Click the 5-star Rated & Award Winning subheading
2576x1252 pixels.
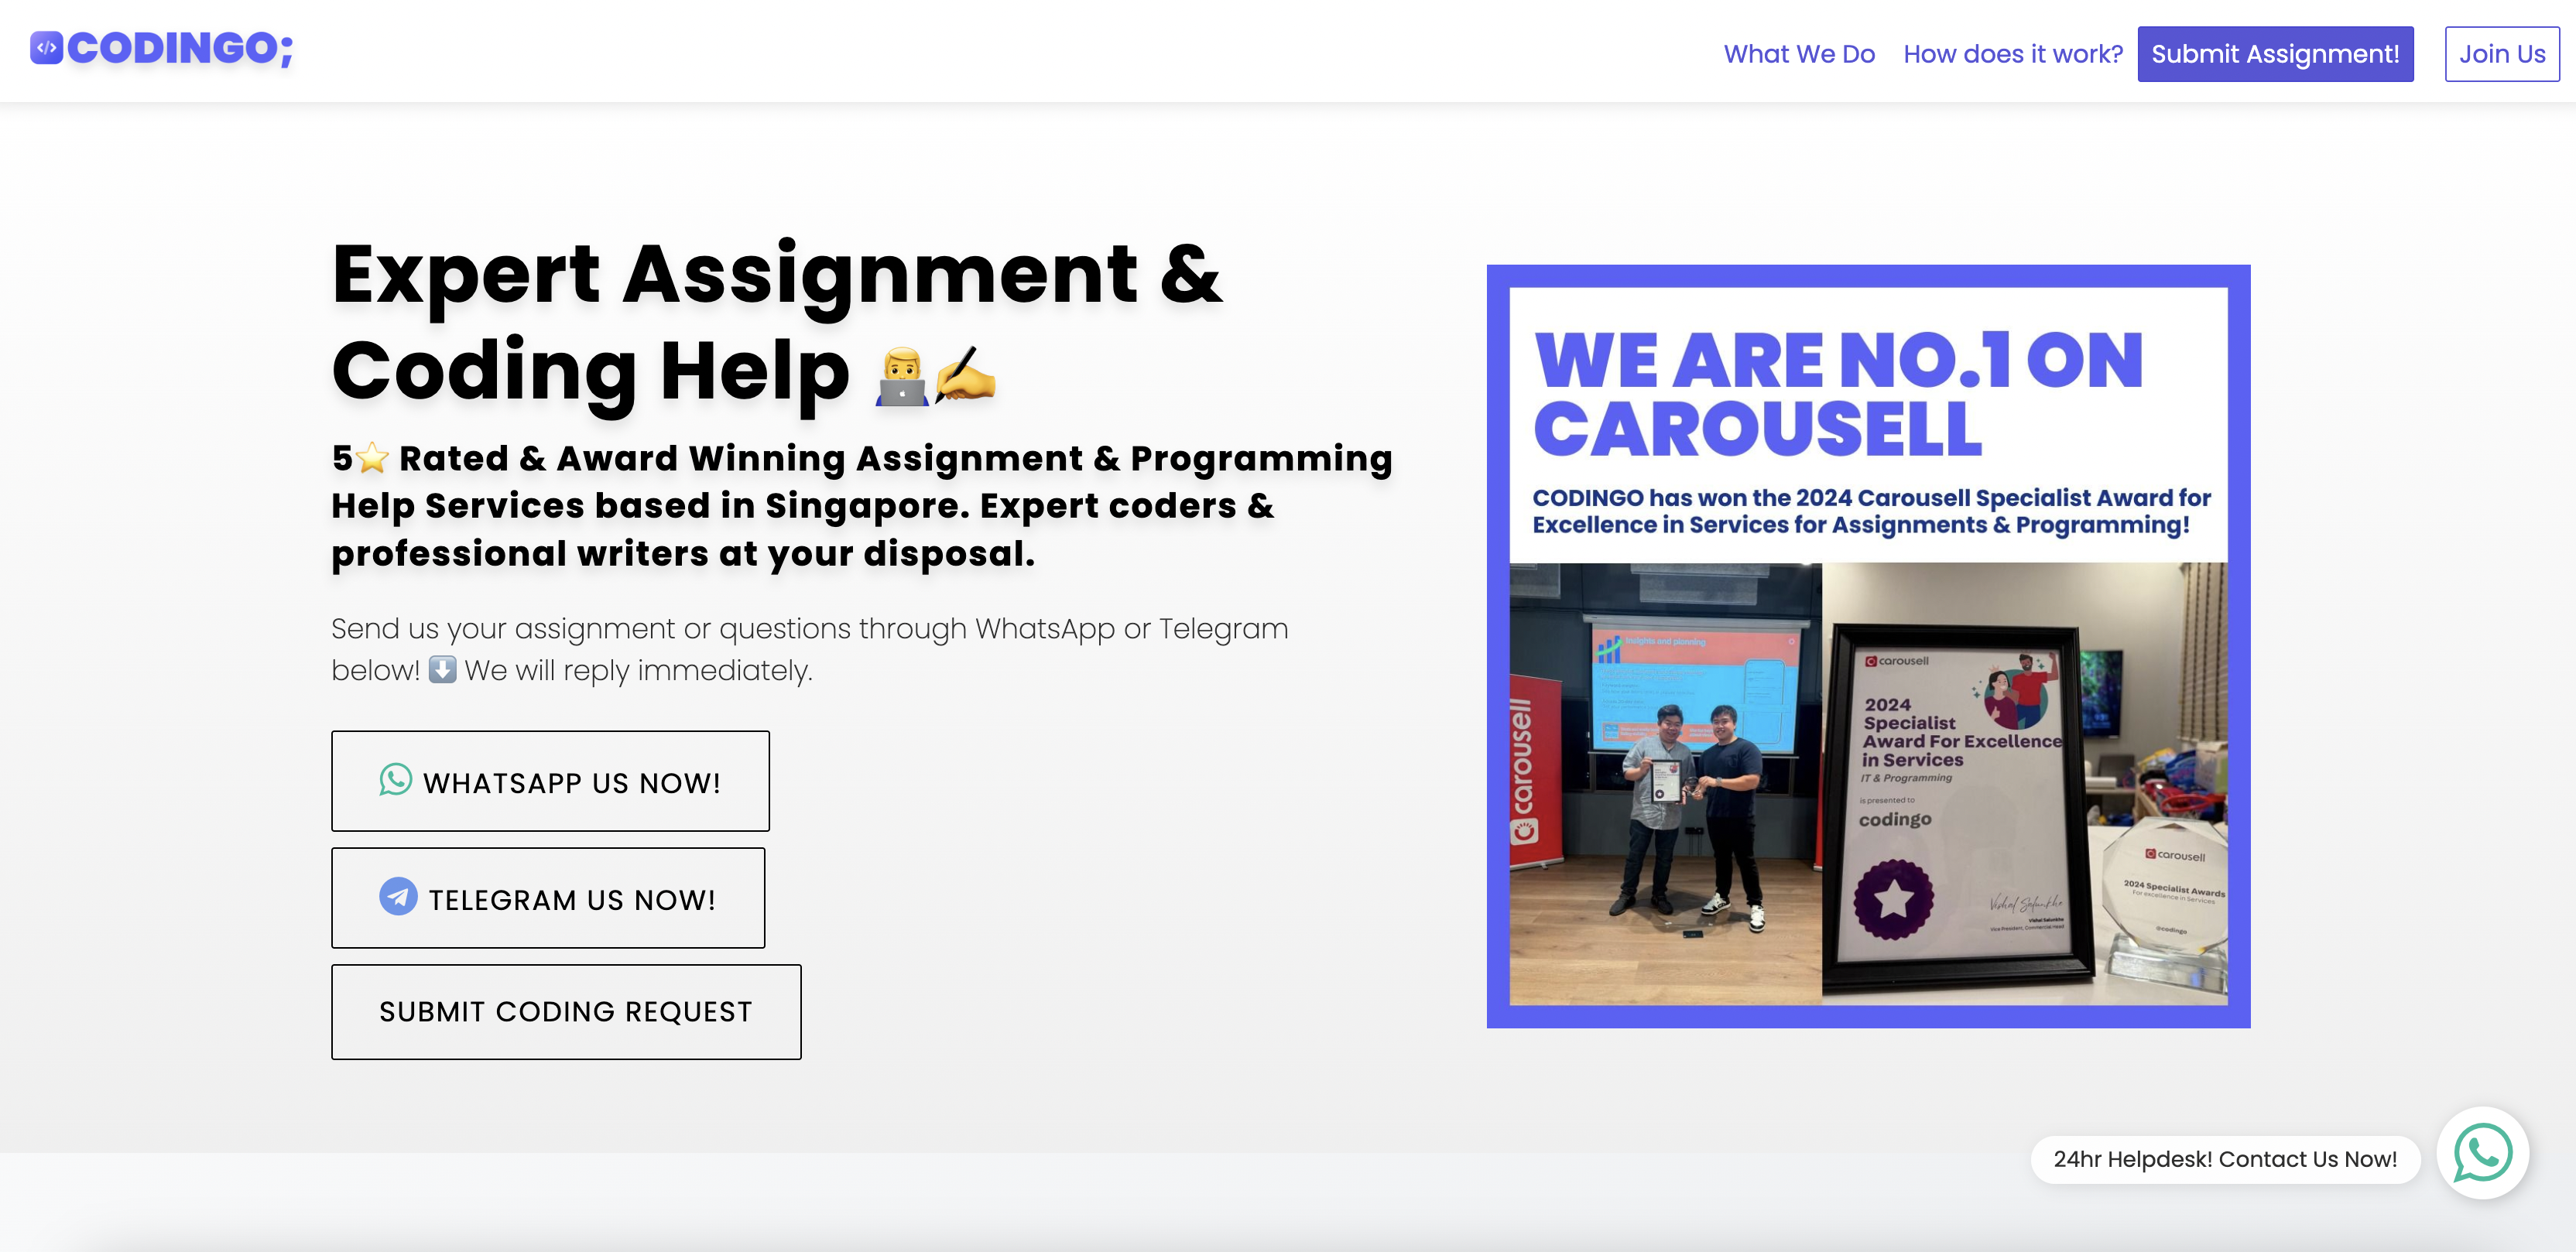[x=862, y=506]
